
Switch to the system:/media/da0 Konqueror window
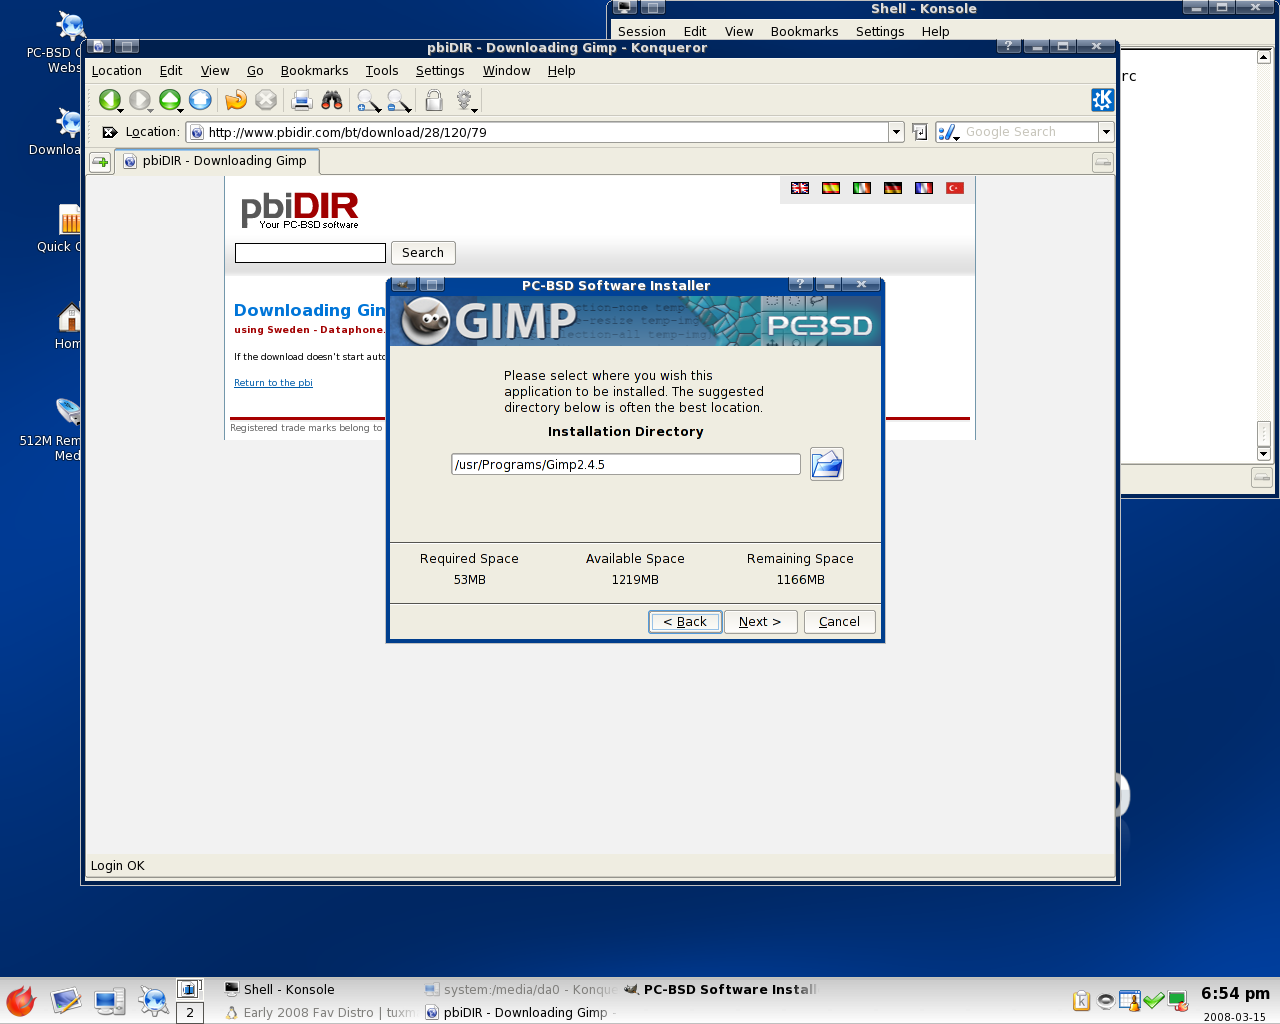point(520,990)
